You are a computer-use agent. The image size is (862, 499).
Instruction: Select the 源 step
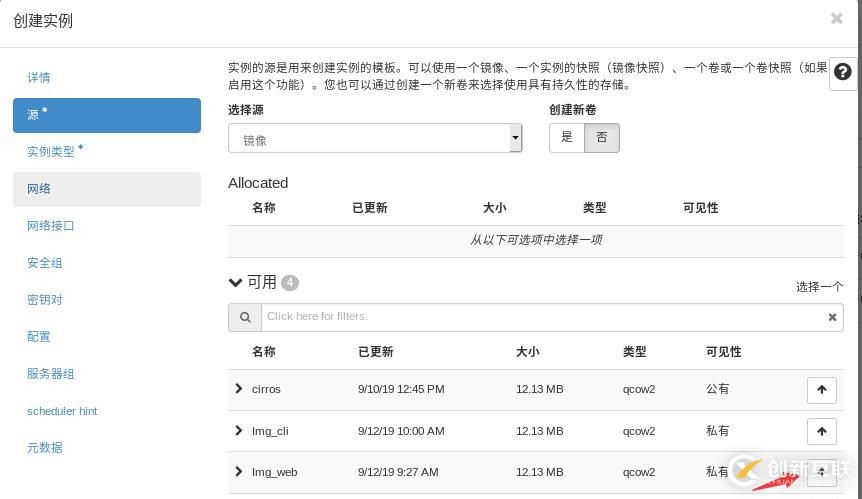point(107,115)
